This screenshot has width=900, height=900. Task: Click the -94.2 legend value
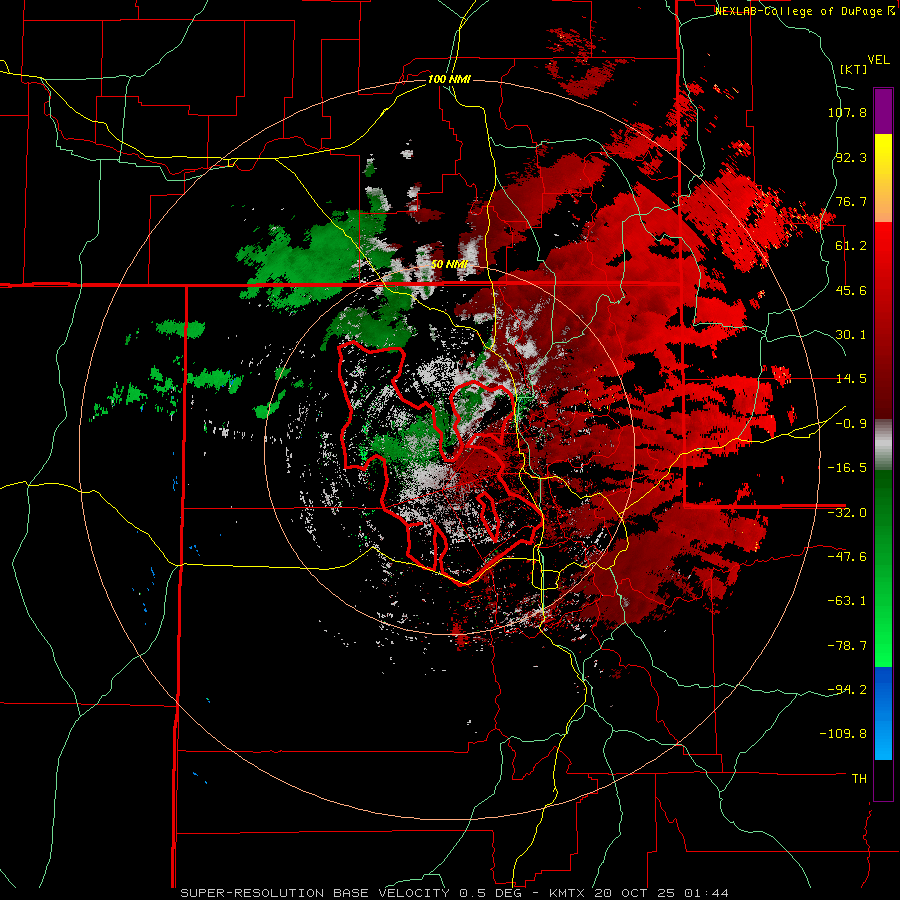click(847, 690)
